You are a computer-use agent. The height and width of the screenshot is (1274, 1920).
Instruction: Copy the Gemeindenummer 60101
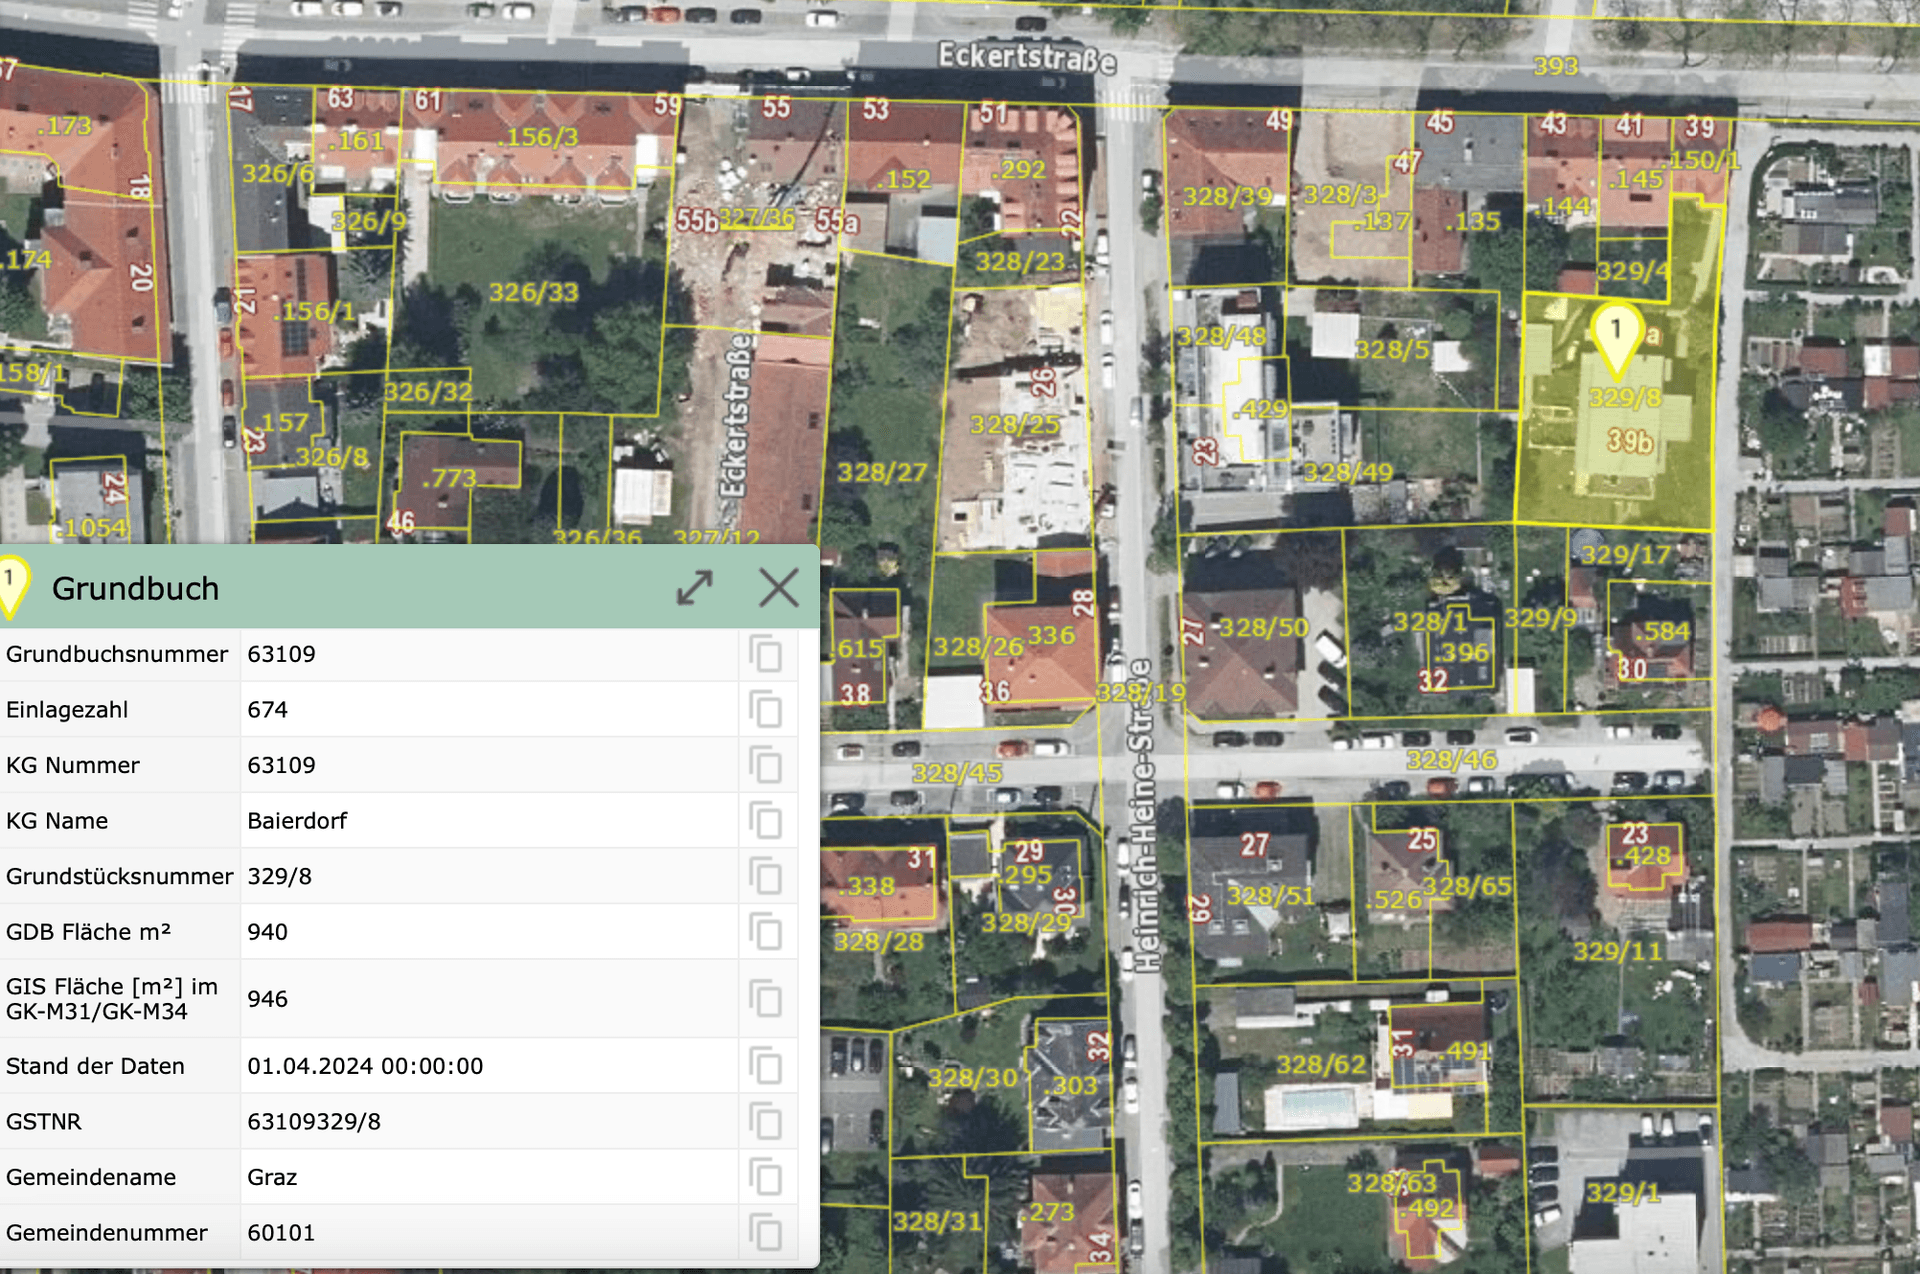click(766, 1233)
